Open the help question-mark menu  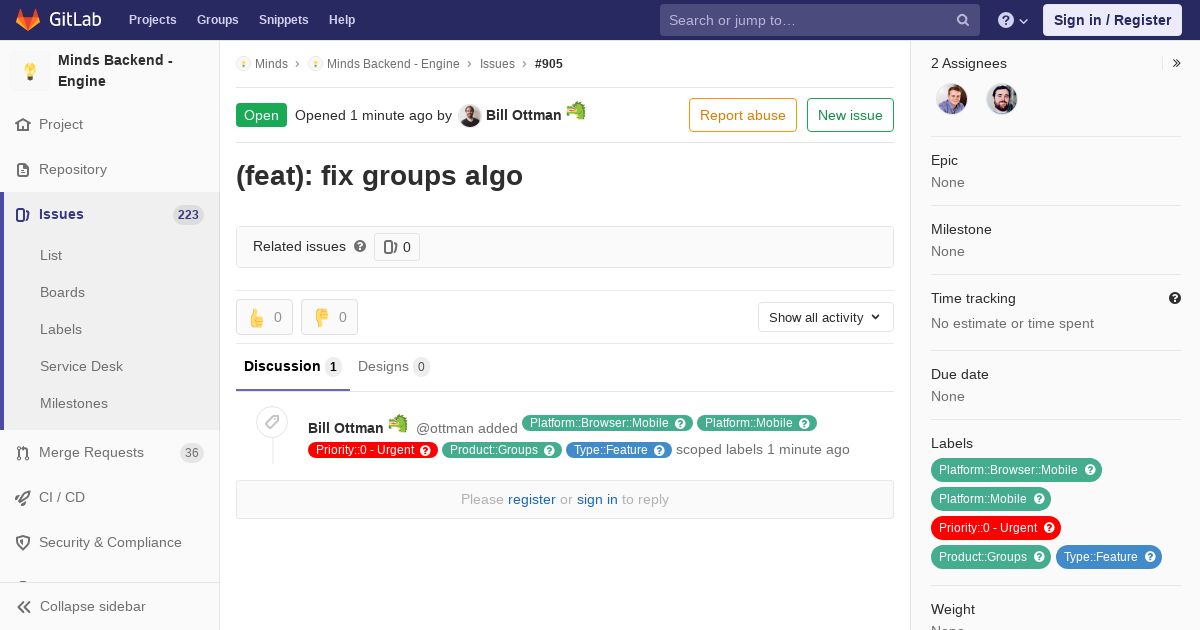click(1013, 20)
